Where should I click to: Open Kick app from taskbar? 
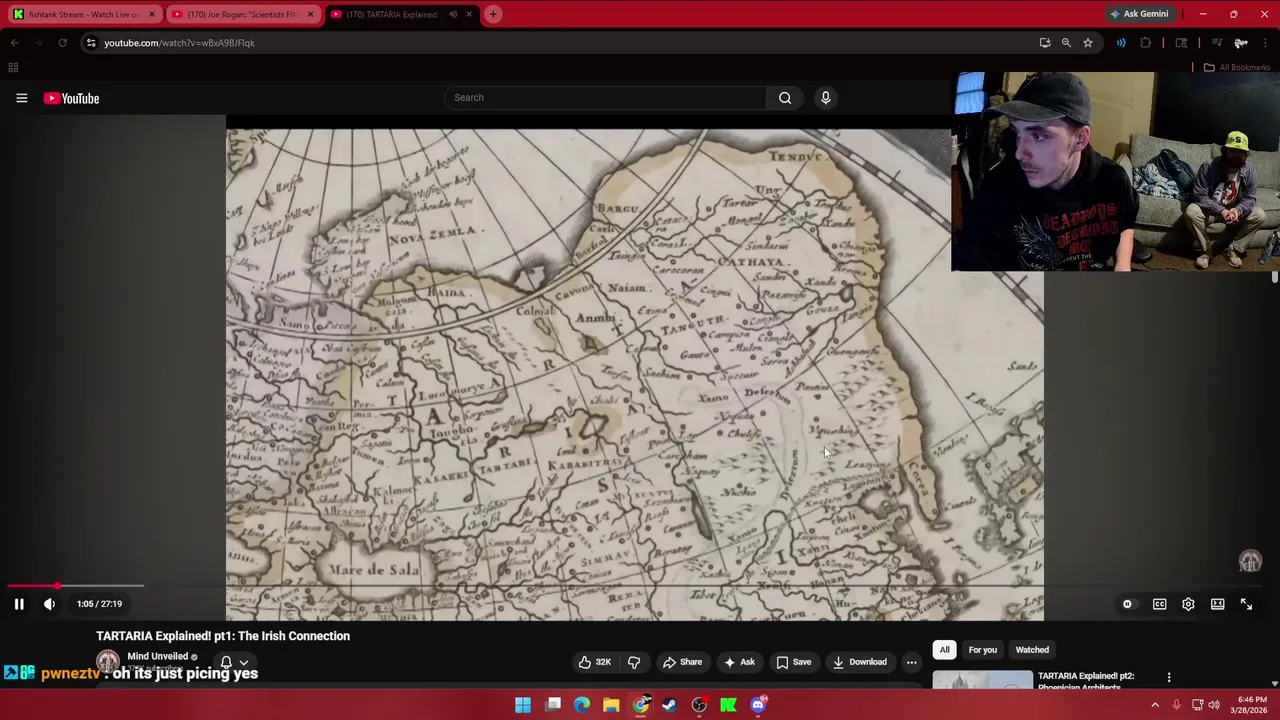pyautogui.click(x=729, y=705)
